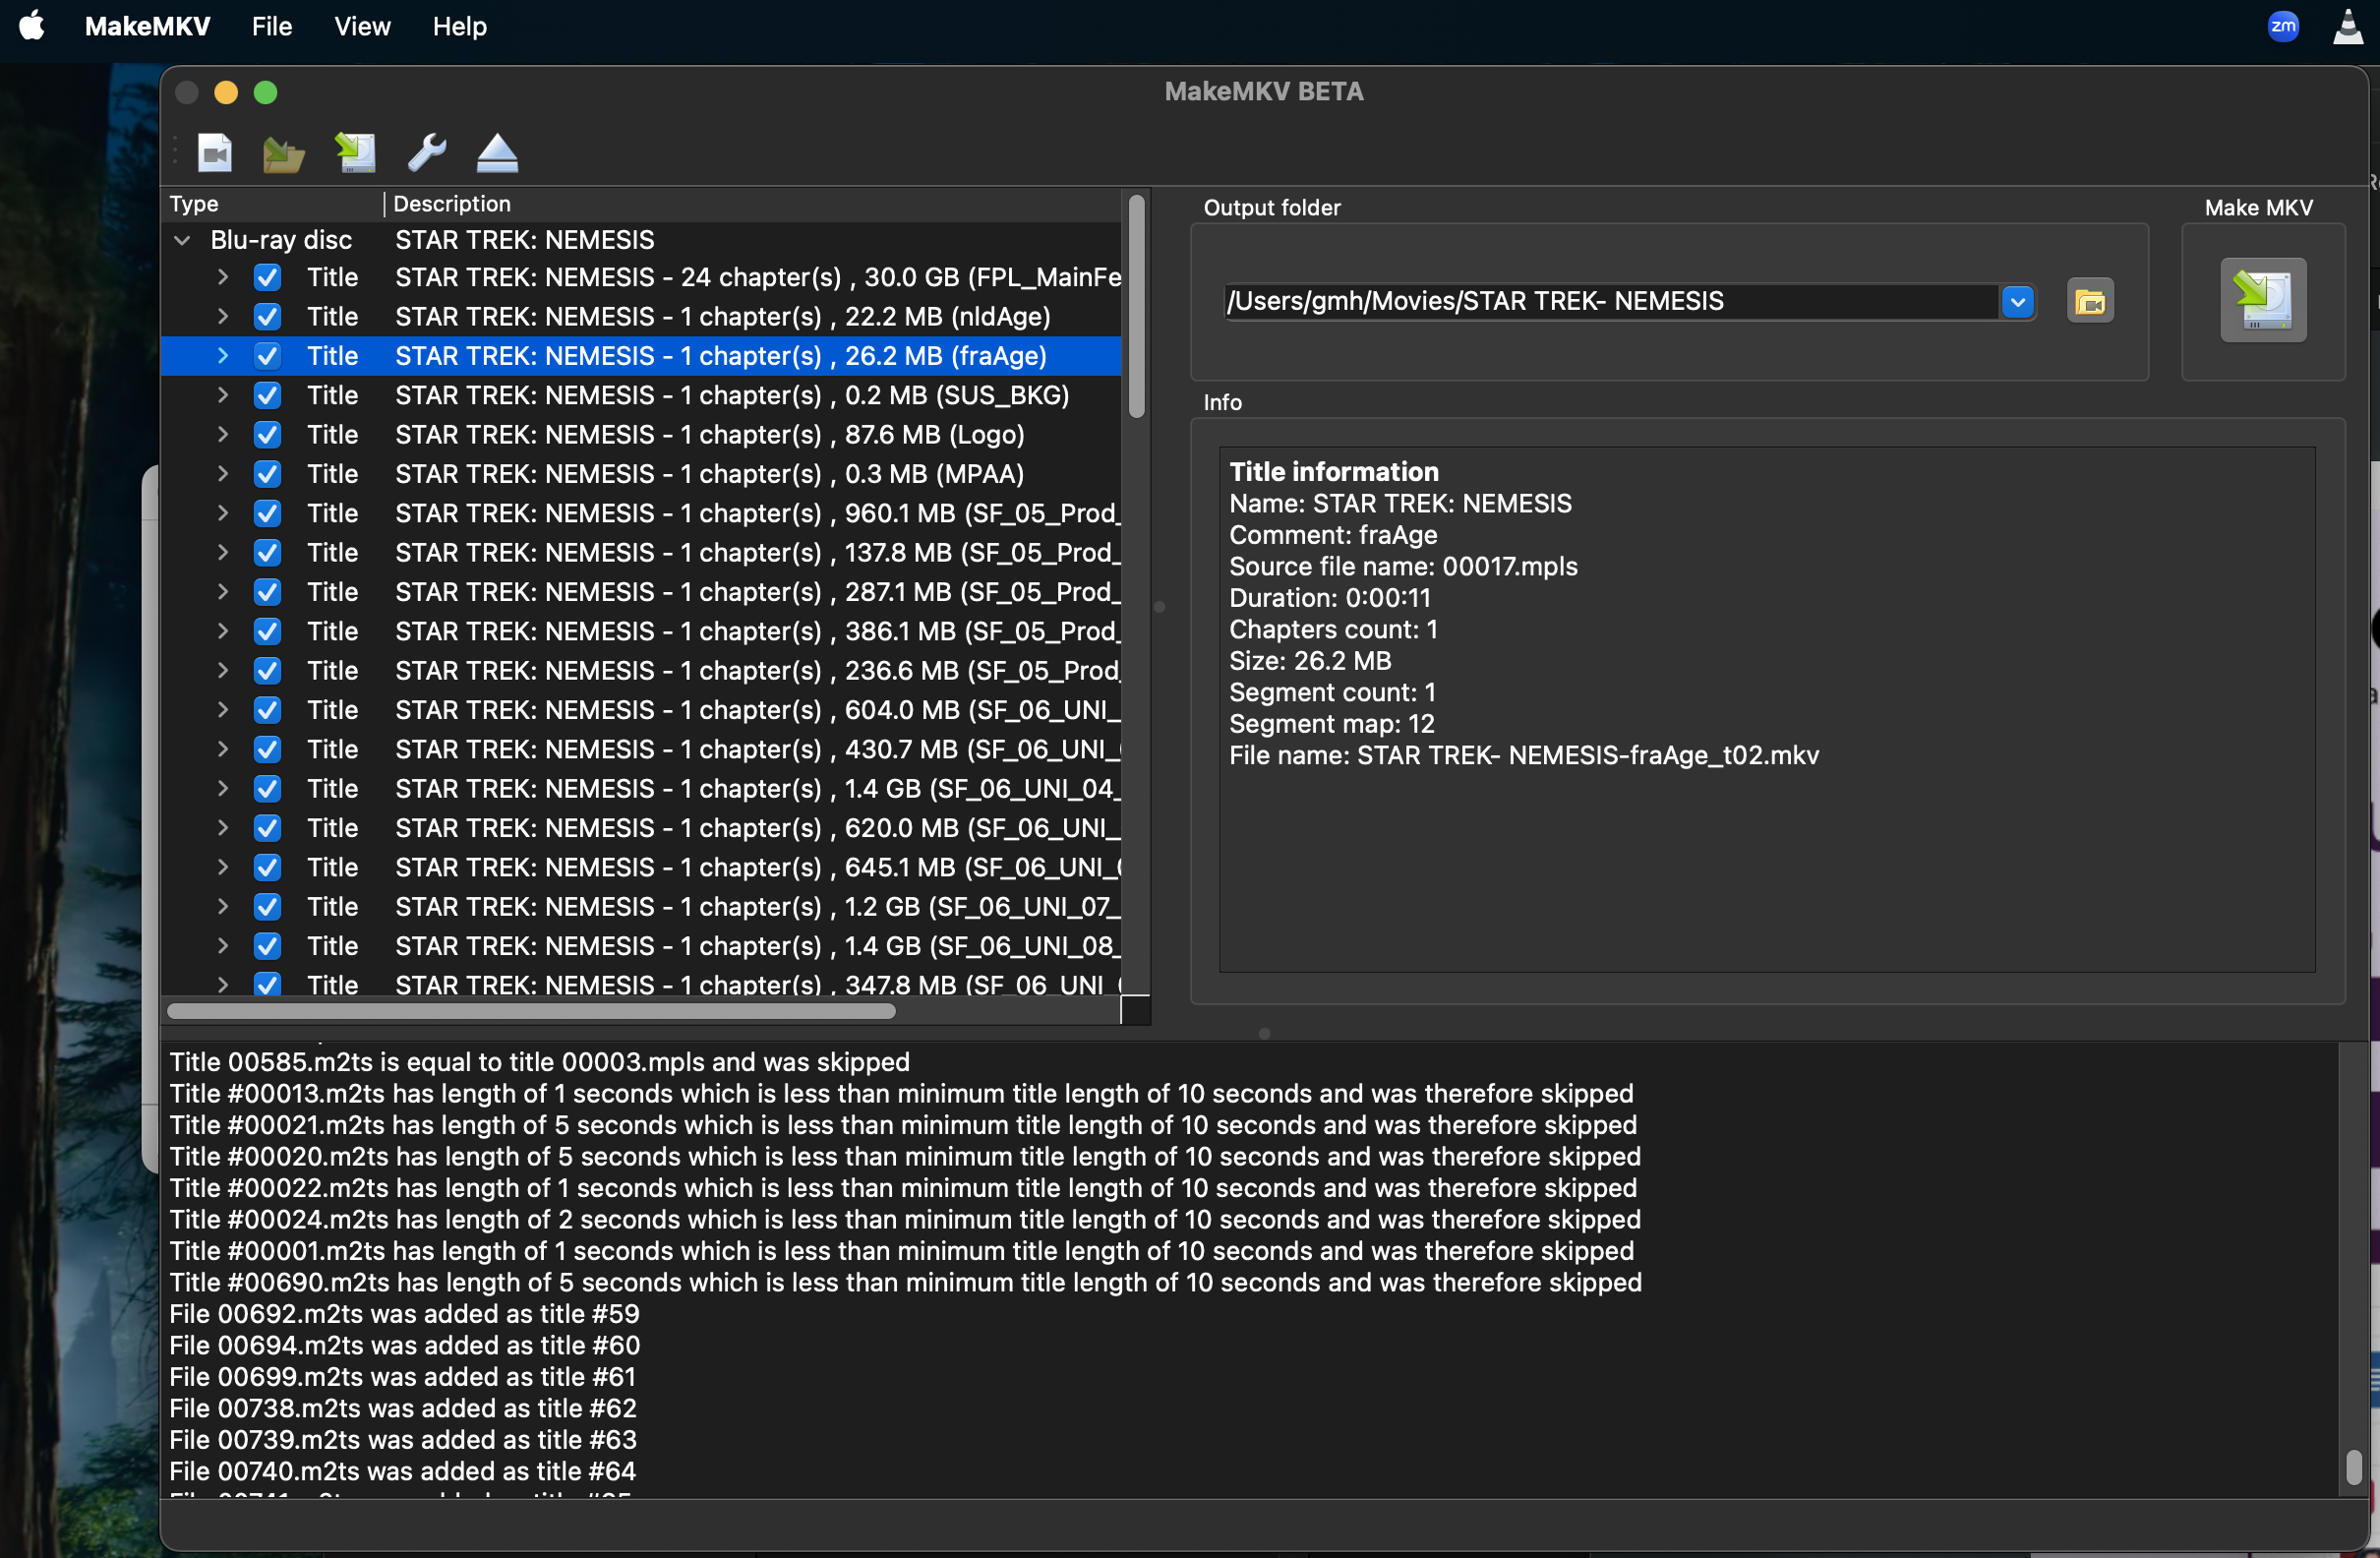Open the View menu

[362, 26]
